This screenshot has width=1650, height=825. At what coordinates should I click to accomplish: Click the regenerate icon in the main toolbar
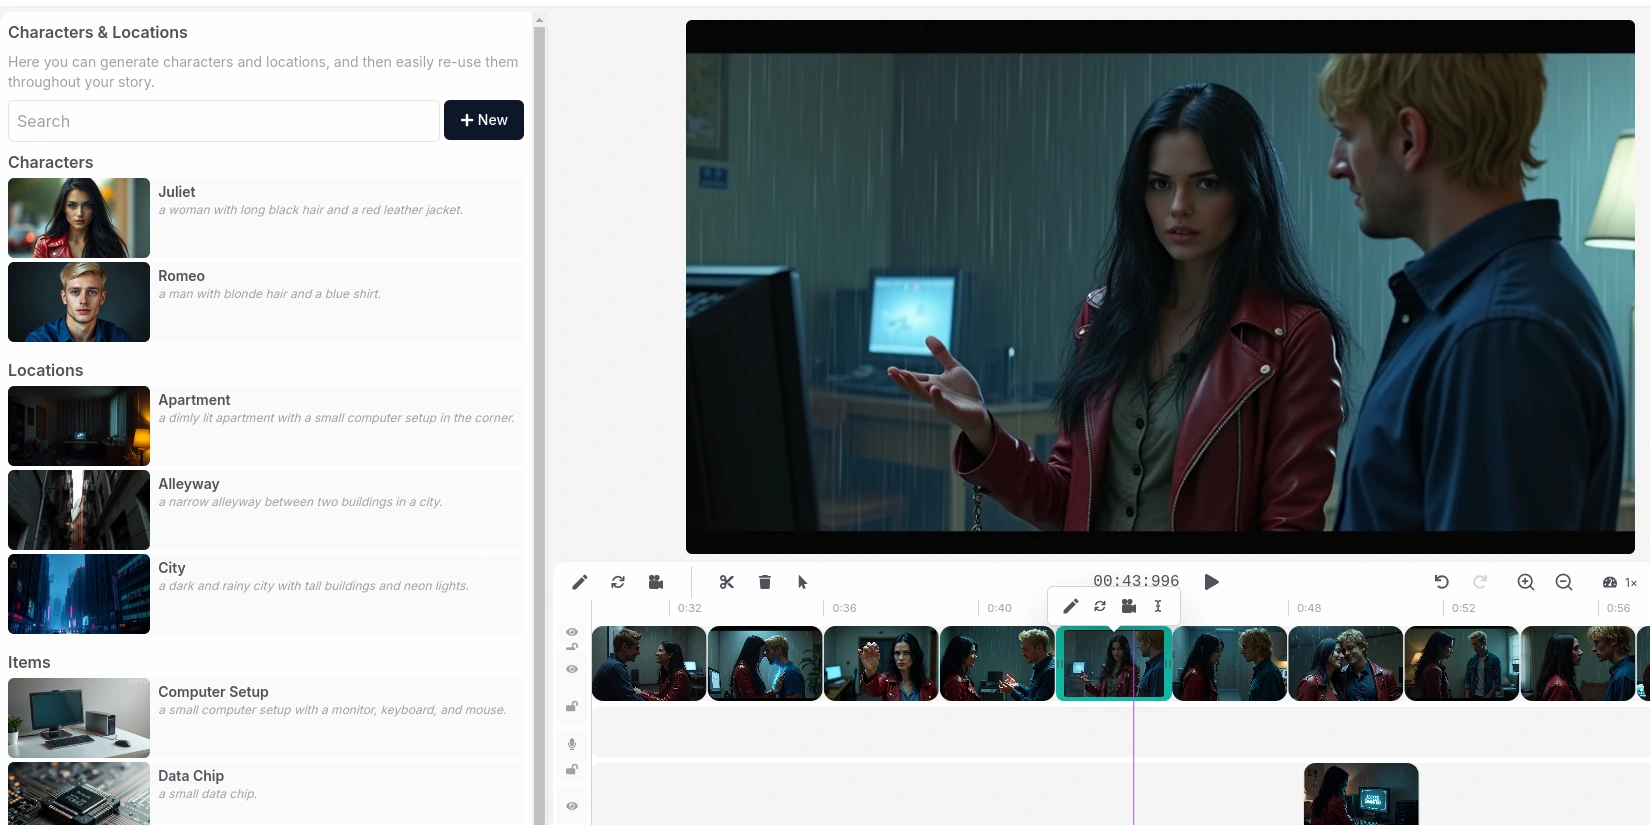(x=618, y=582)
